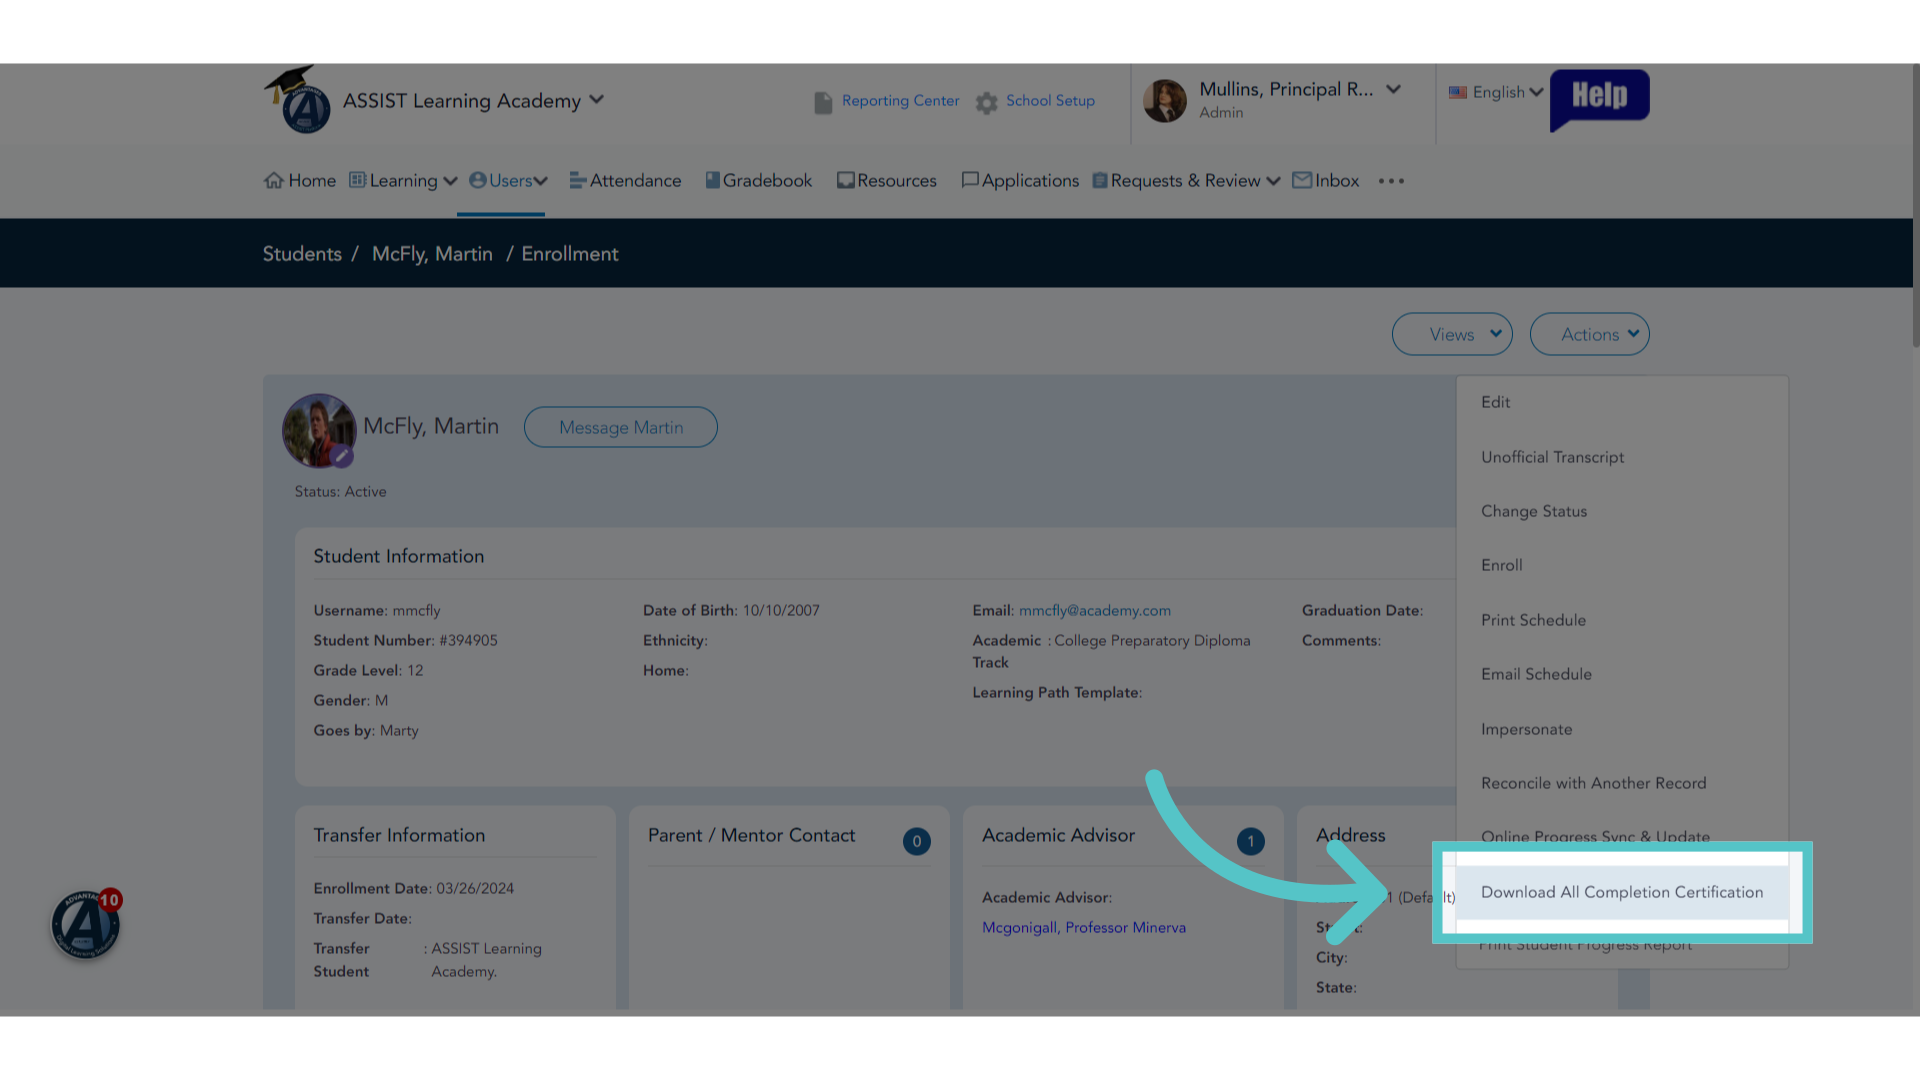Open the Reporting Center document icon
This screenshot has height=1080, width=1920.
click(823, 103)
